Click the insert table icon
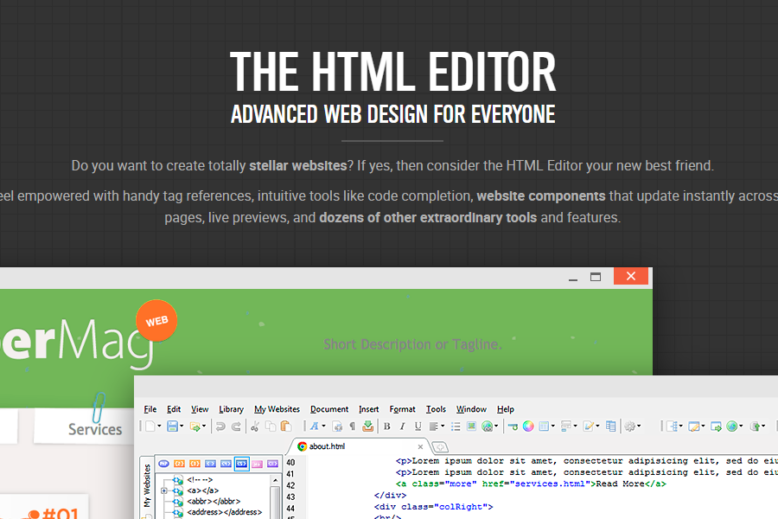 coord(544,426)
